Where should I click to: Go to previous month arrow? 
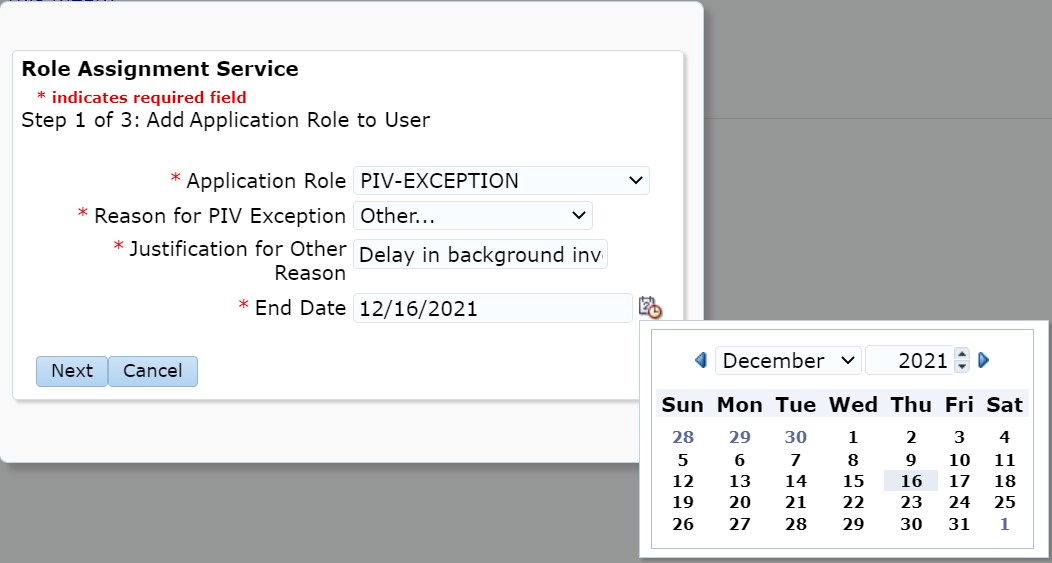click(x=700, y=360)
